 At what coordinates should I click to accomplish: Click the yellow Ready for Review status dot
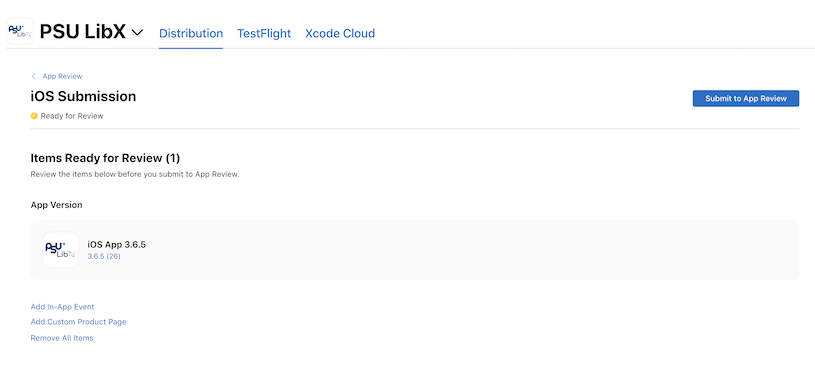pyautogui.click(x=34, y=116)
